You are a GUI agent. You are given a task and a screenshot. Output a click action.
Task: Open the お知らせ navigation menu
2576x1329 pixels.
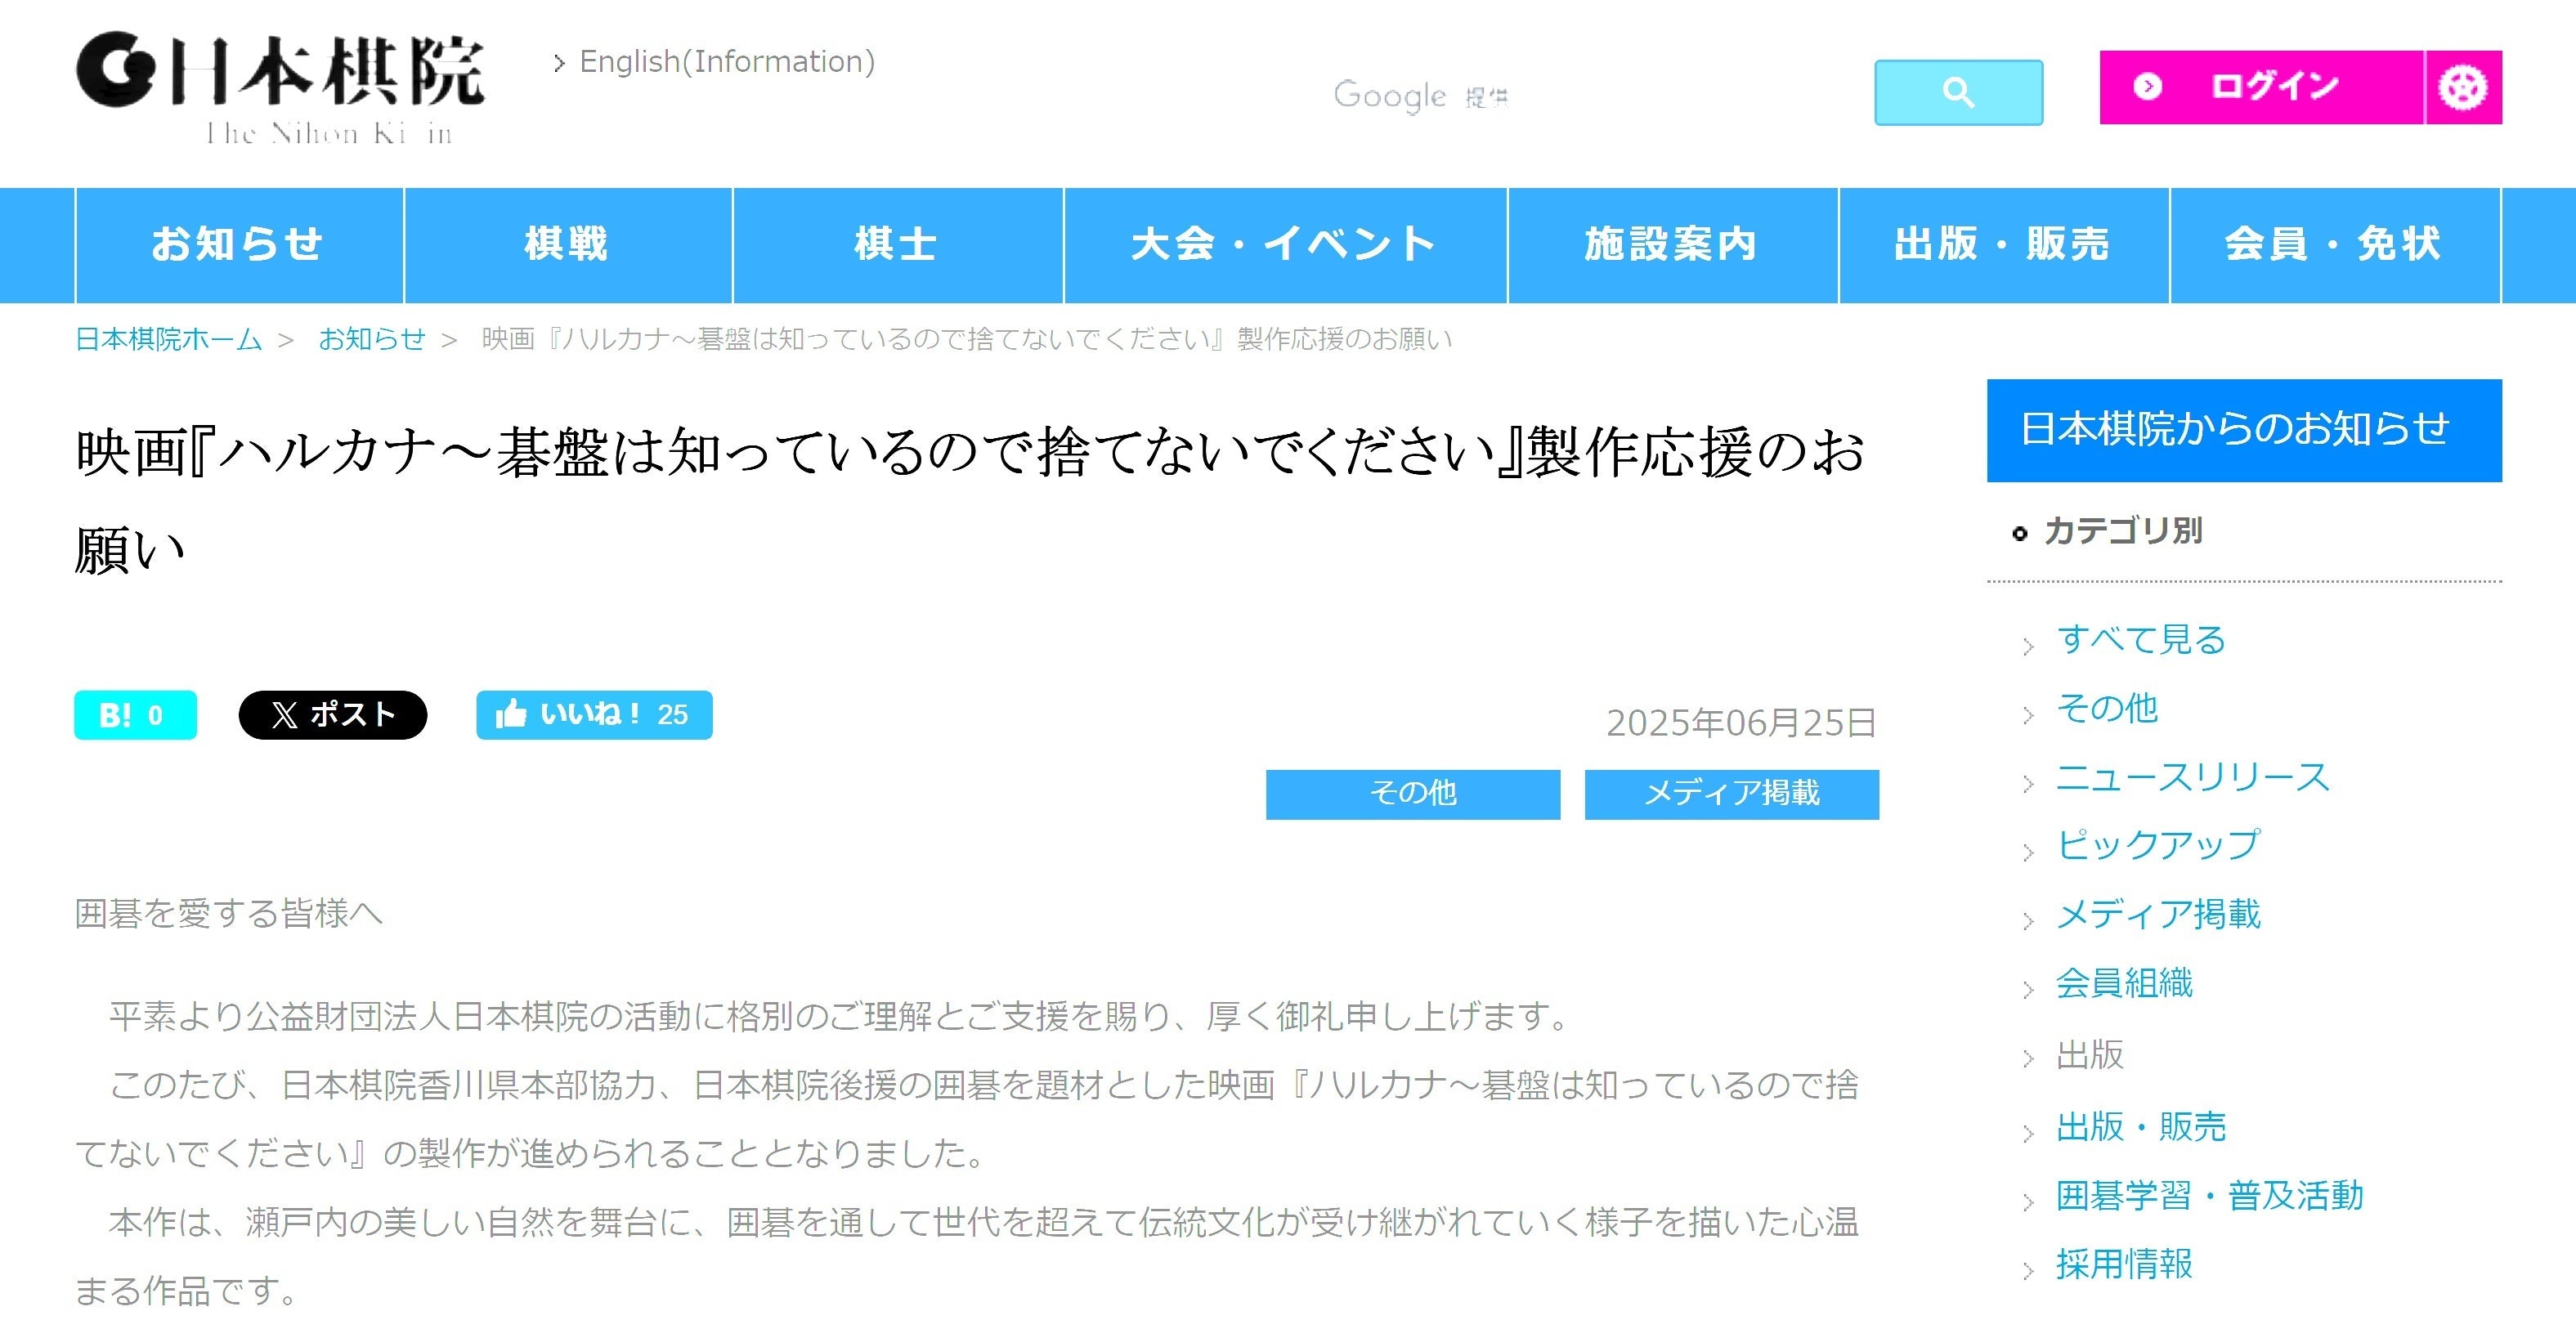point(238,244)
